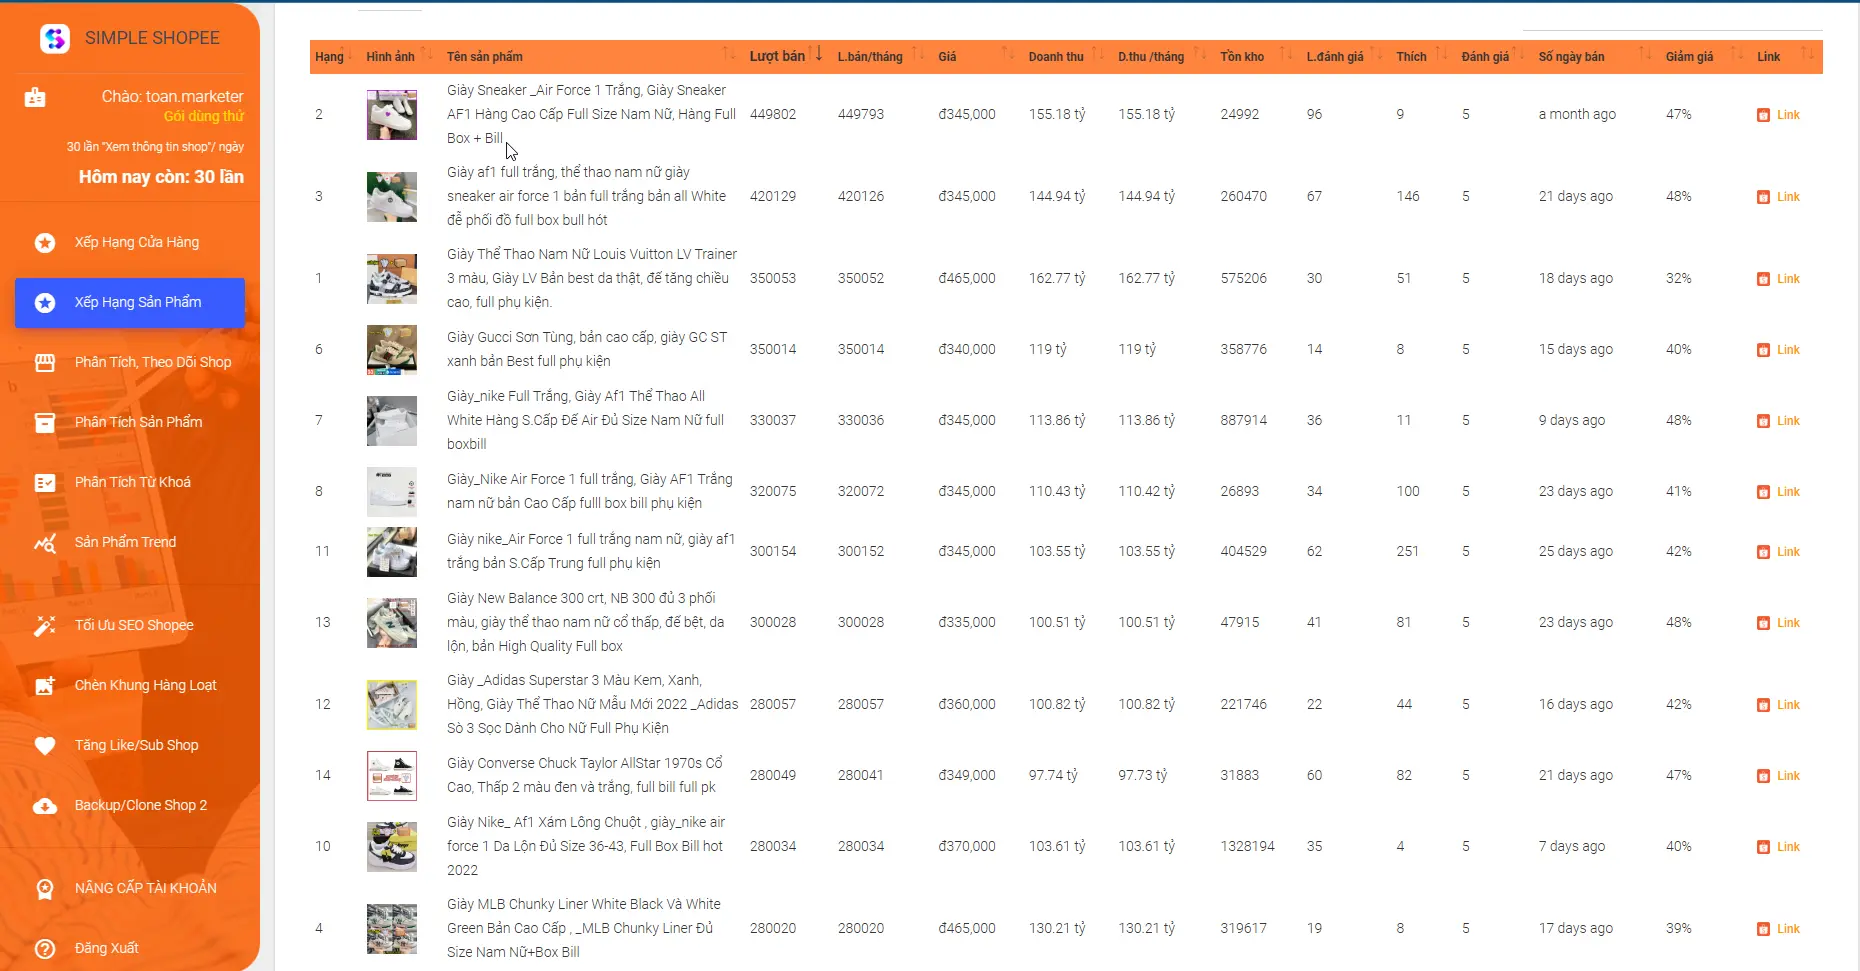Image resolution: width=1860 pixels, height=971 pixels.
Task: Go to Phân Tích Sản Phẩm
Action: coord(130,422)
